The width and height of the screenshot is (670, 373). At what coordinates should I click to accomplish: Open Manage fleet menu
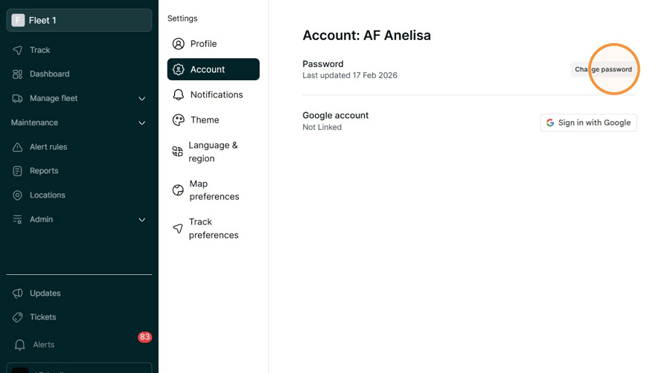tap(53, 98)
